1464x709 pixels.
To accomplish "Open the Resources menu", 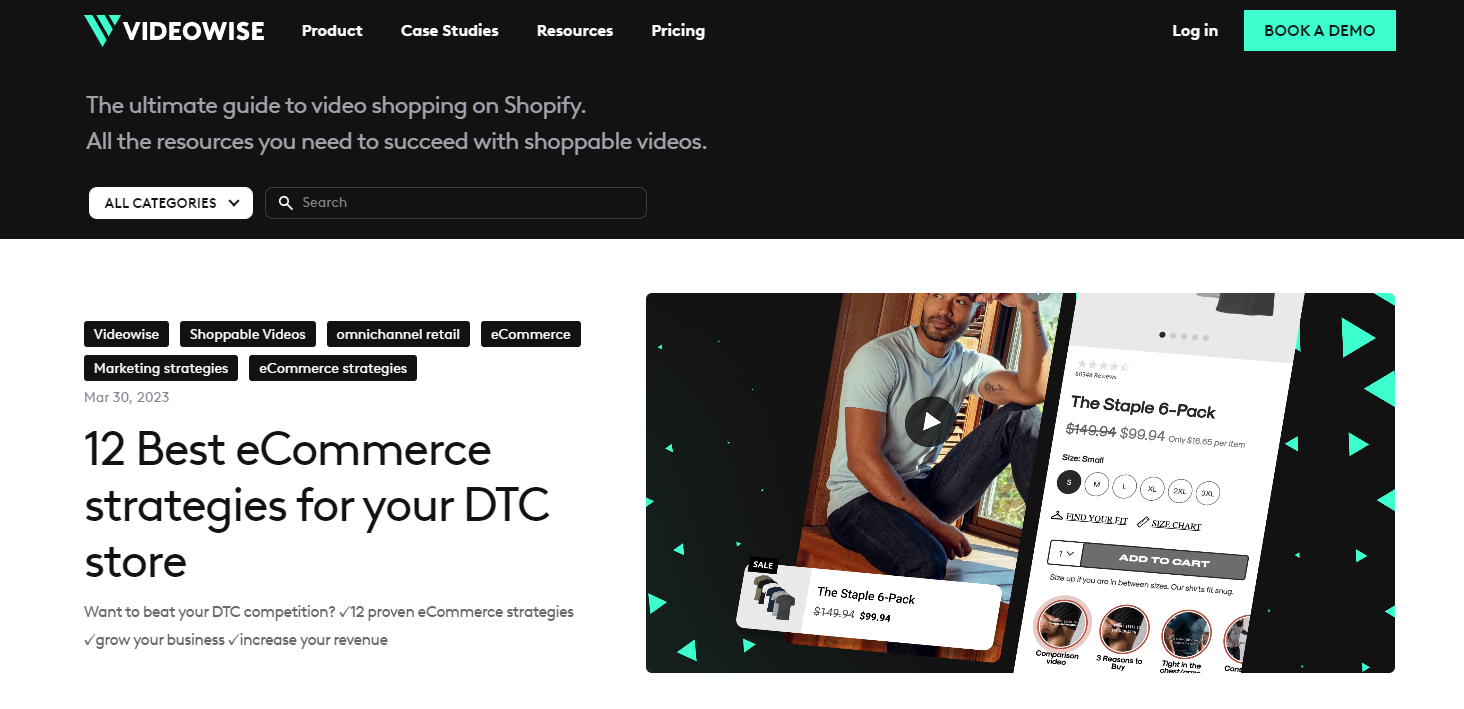I will [575, 31].
